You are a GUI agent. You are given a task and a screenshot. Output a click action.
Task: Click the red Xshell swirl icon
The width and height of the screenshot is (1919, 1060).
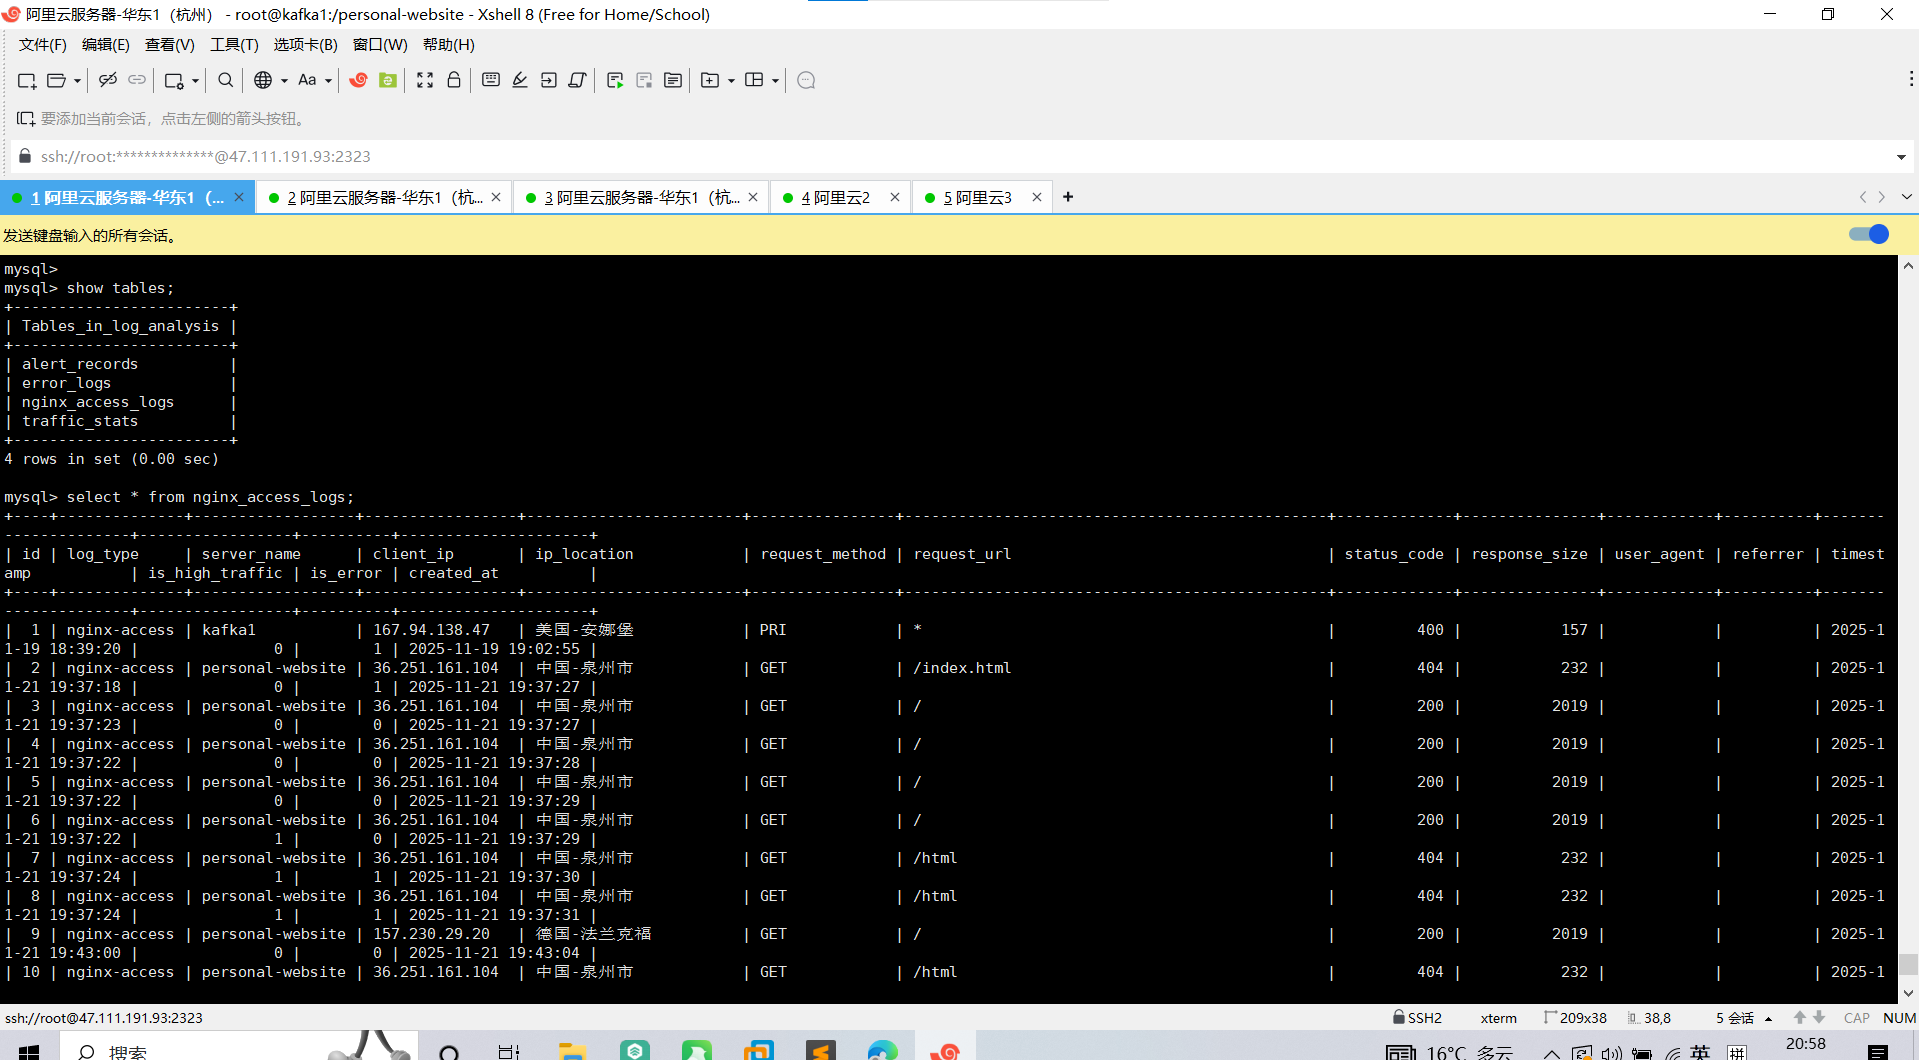click(x=358, y=80)
